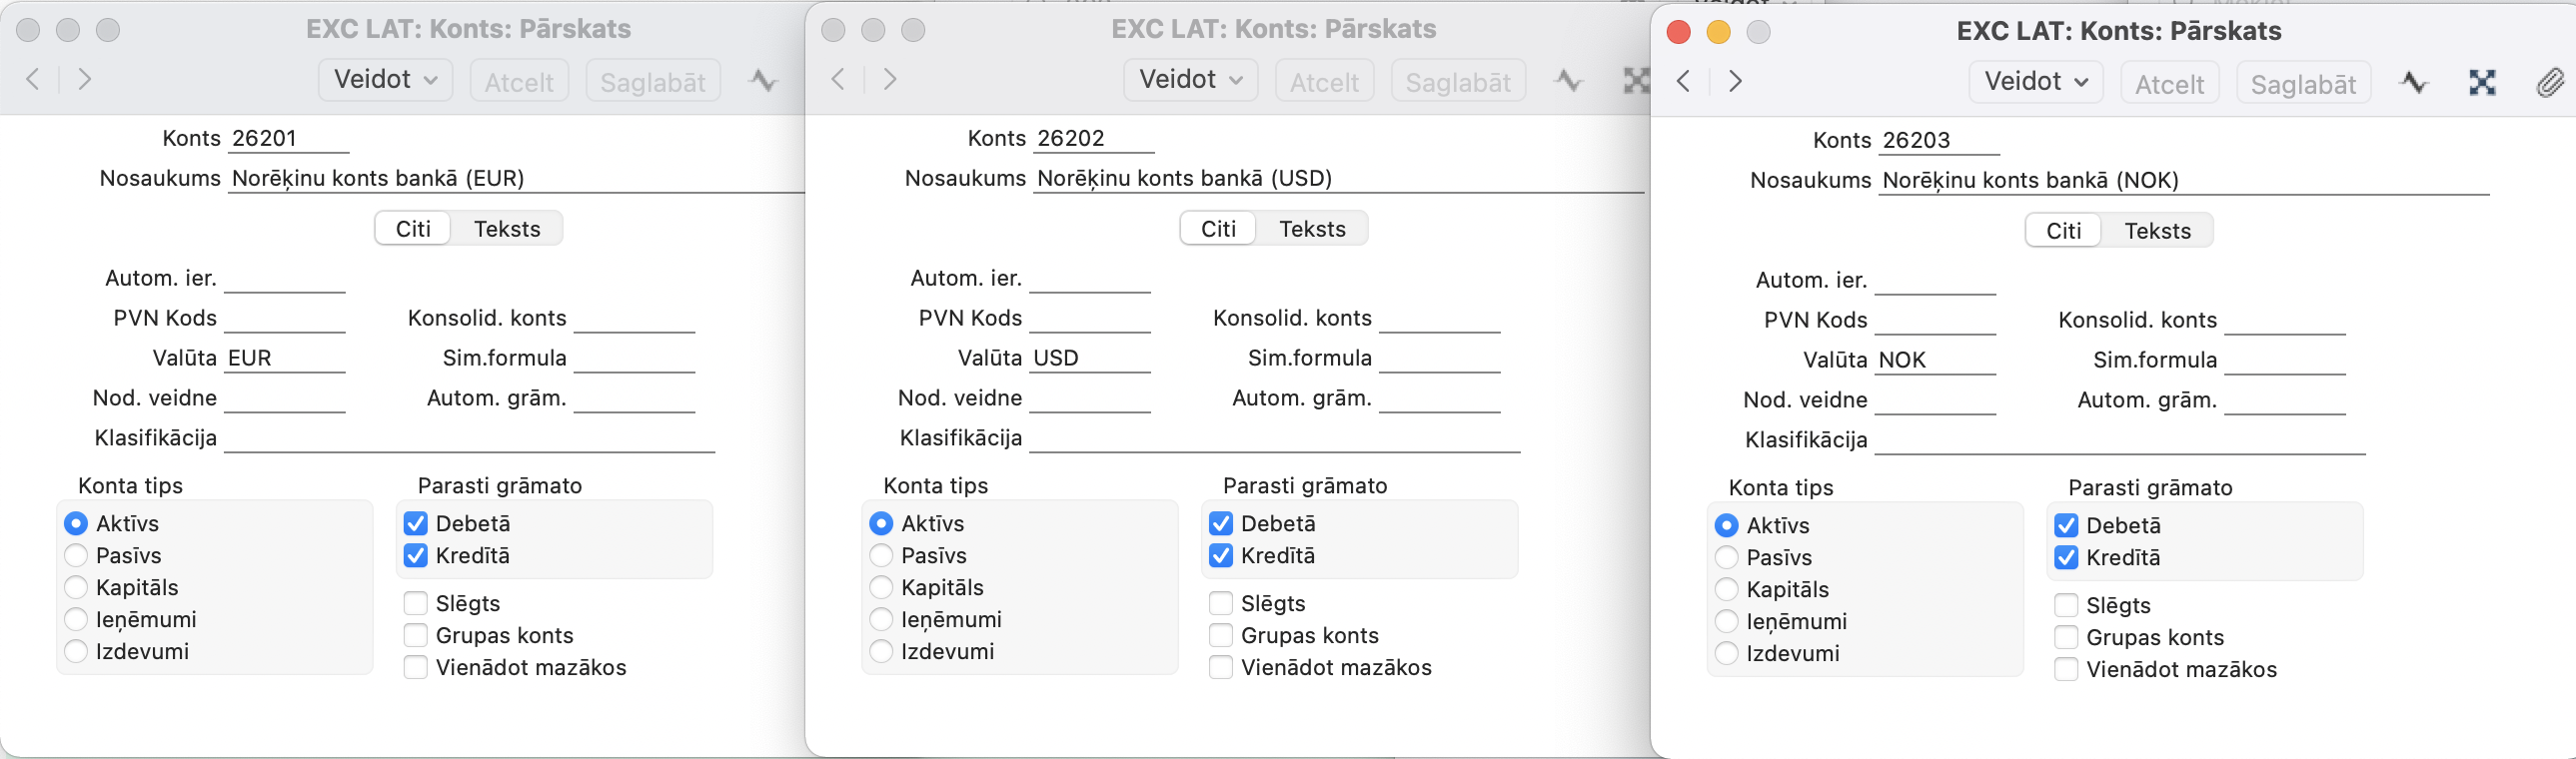Tick Grupas konts in the USD account window

click(1221, 635)
